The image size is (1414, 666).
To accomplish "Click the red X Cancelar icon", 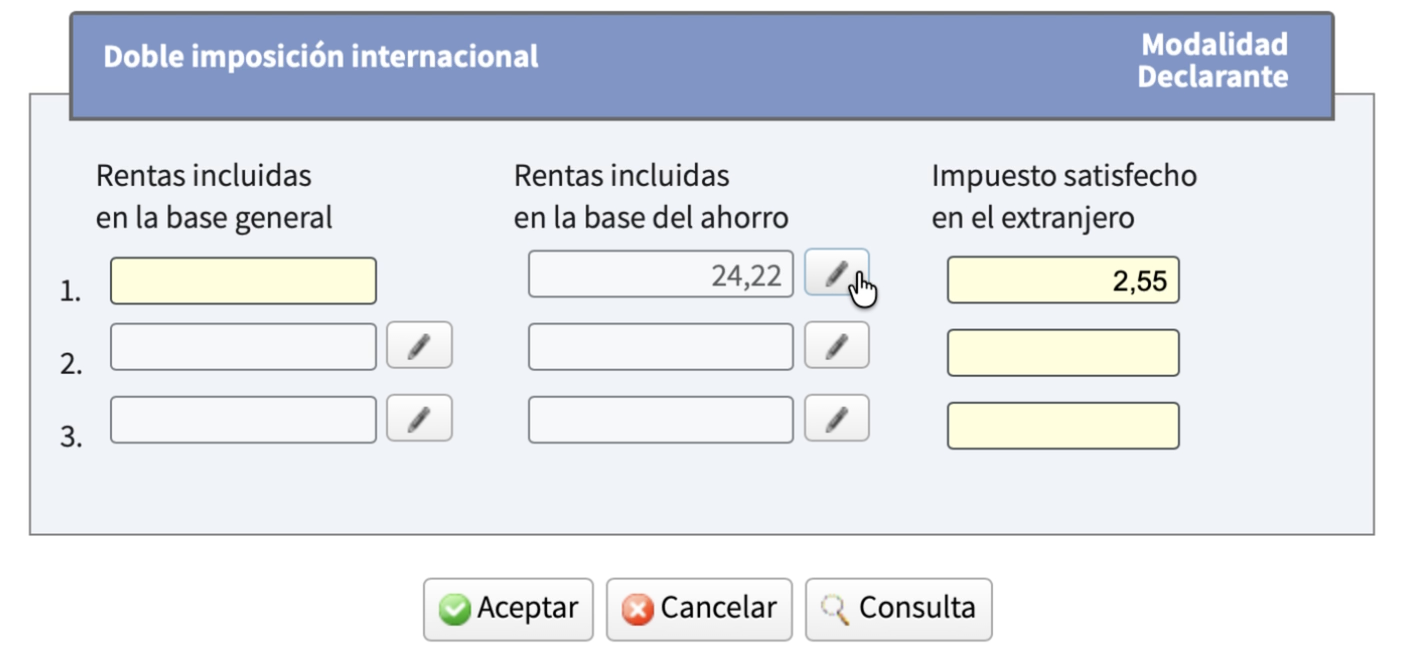I will (638, 609).
